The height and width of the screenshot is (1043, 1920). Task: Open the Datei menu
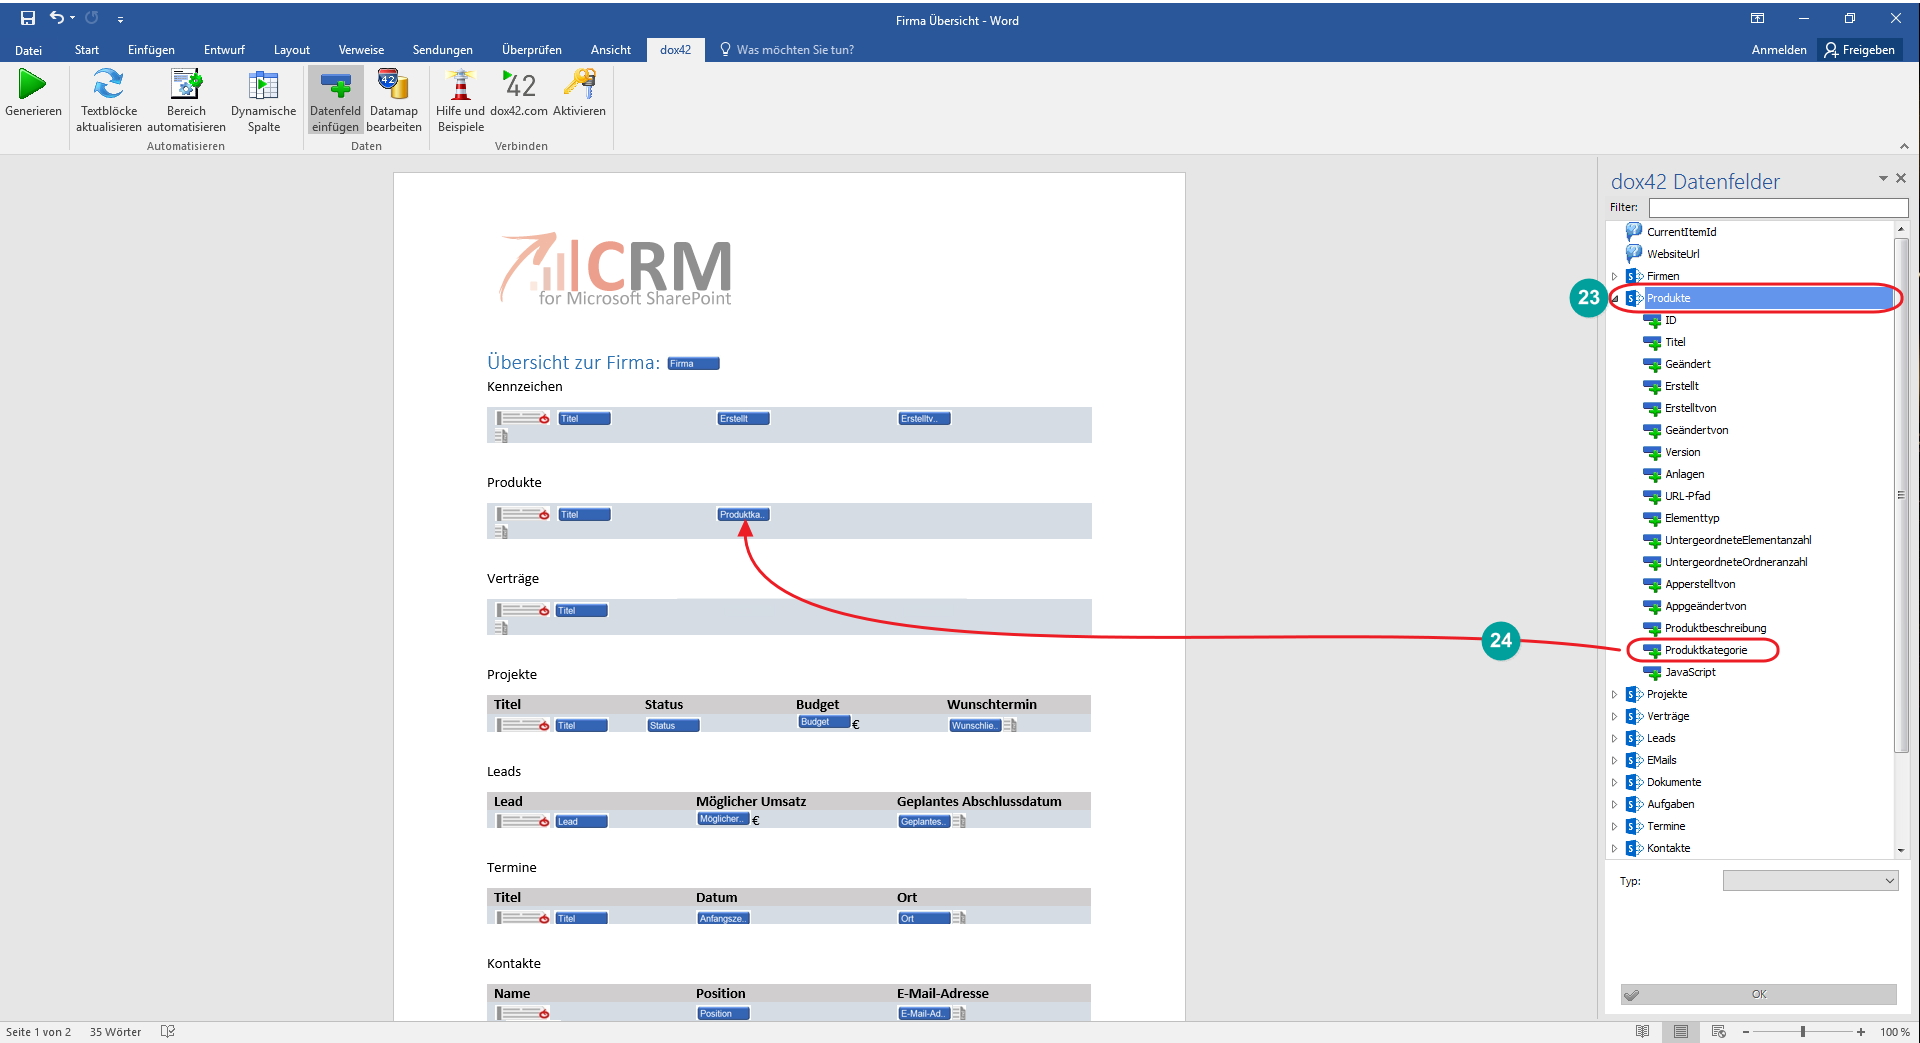[28, 50]
